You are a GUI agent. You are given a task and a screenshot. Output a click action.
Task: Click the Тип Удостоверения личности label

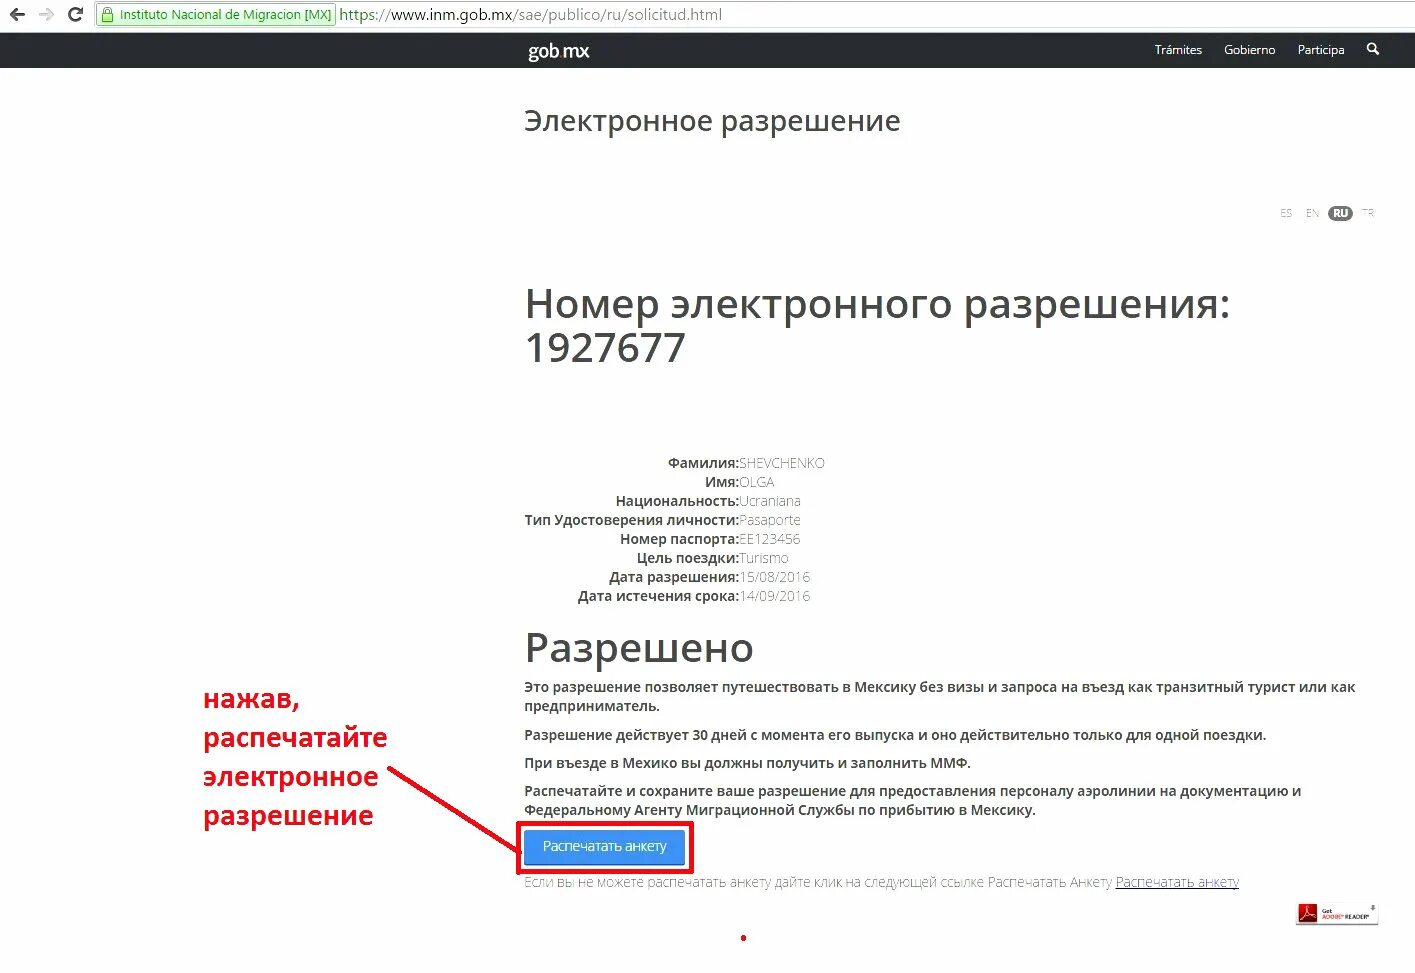pyautogui.click(x=632, y=520)
